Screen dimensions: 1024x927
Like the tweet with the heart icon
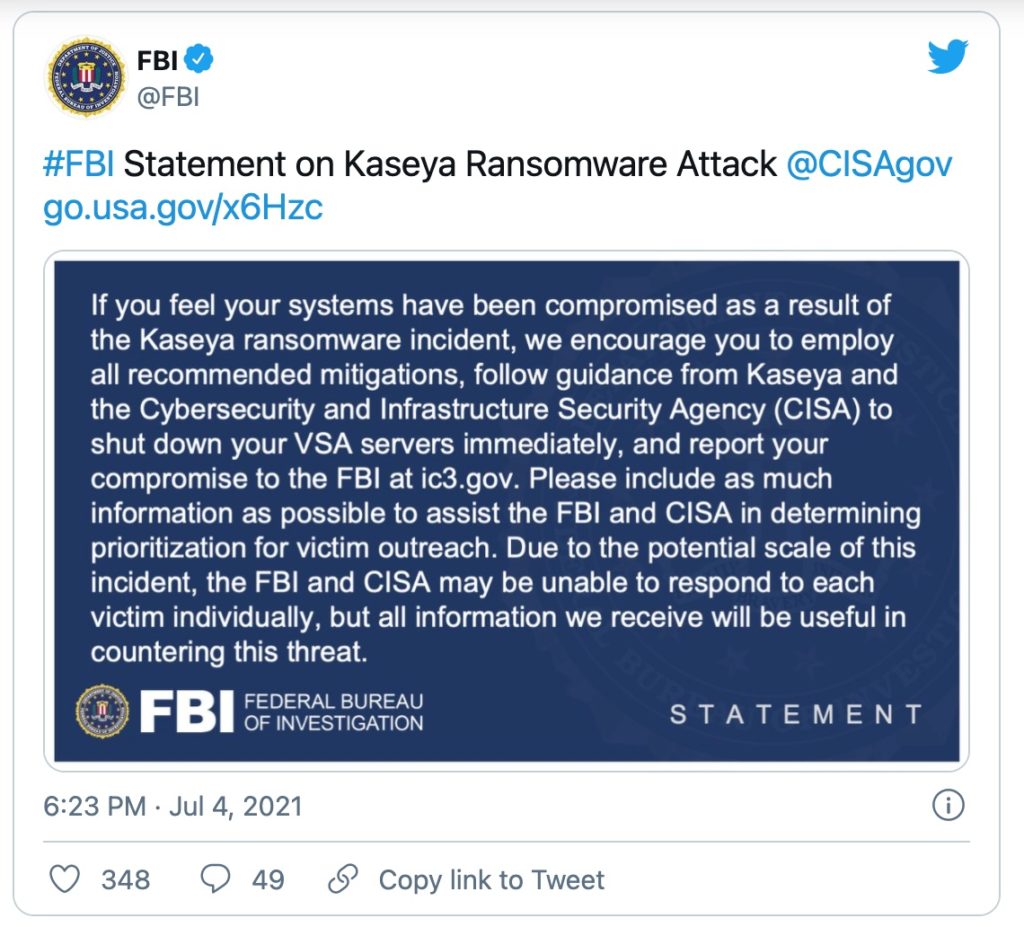pos(65,880)
